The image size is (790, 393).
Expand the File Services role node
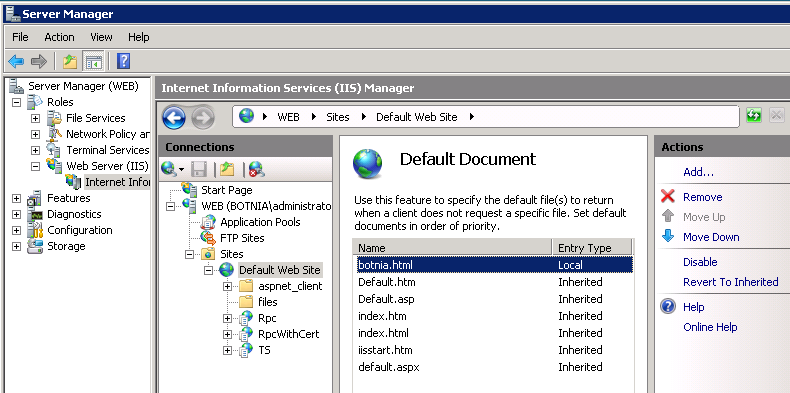35,118
